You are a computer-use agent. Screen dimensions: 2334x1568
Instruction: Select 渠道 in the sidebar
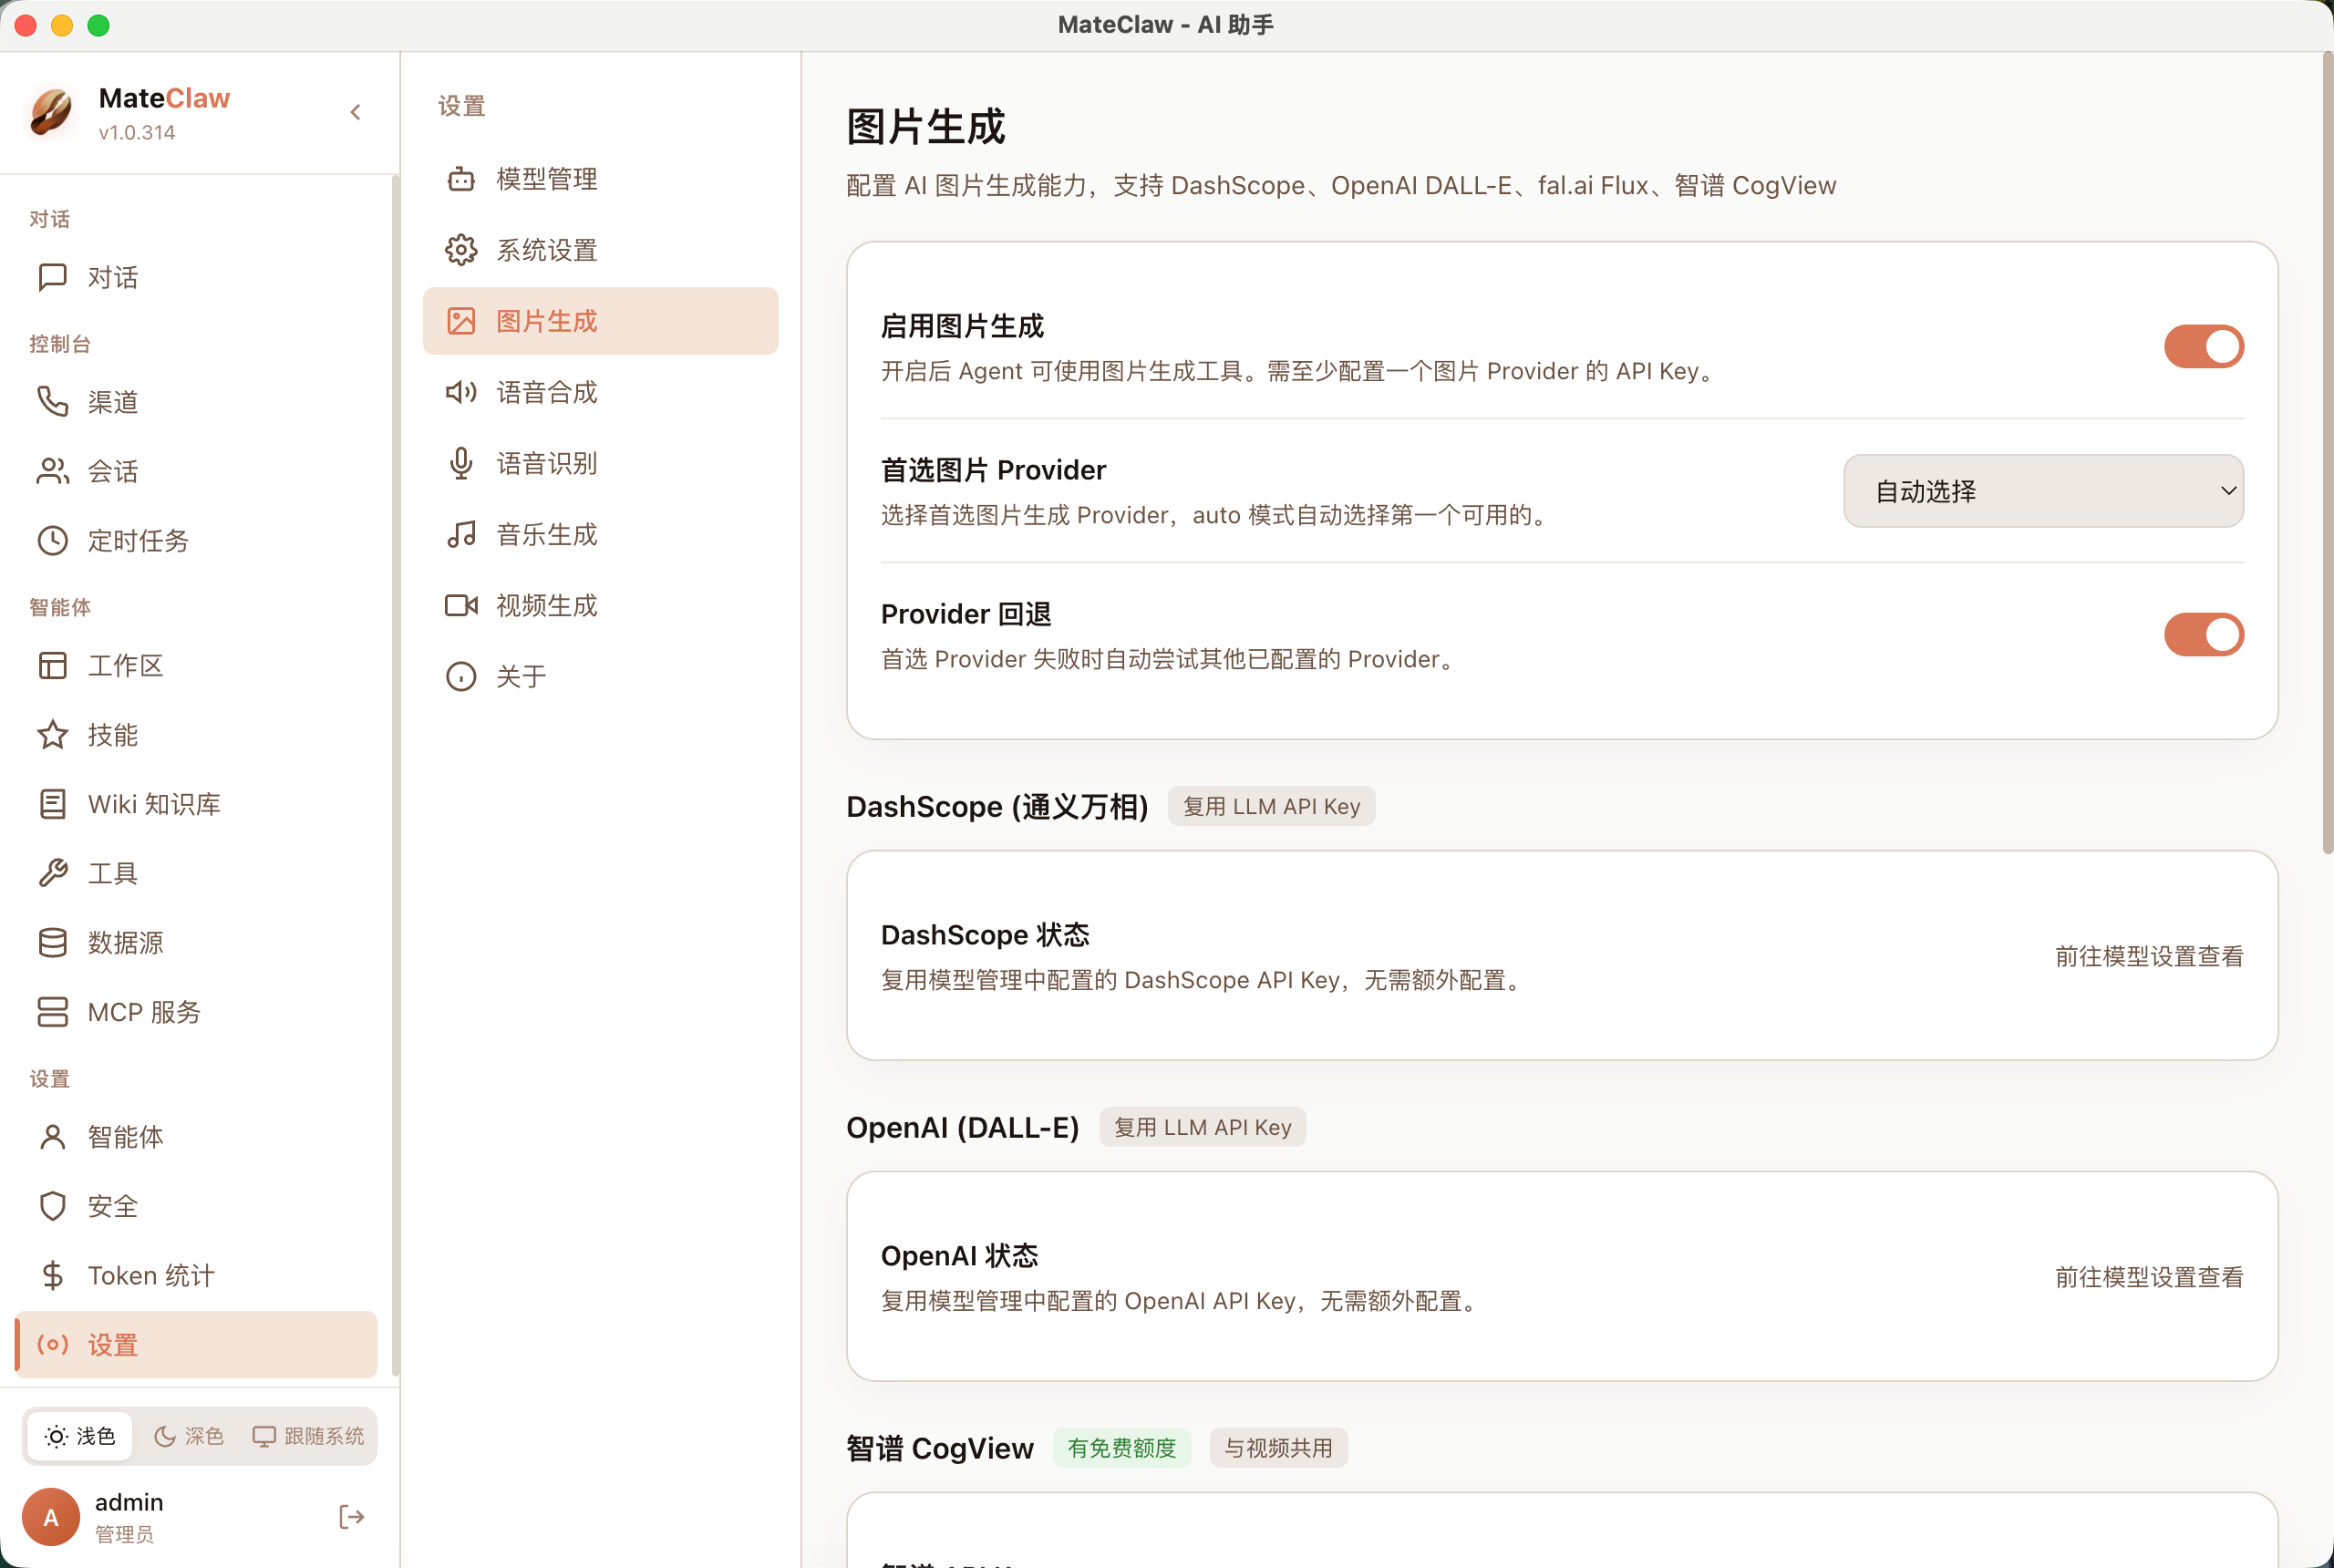113,401
